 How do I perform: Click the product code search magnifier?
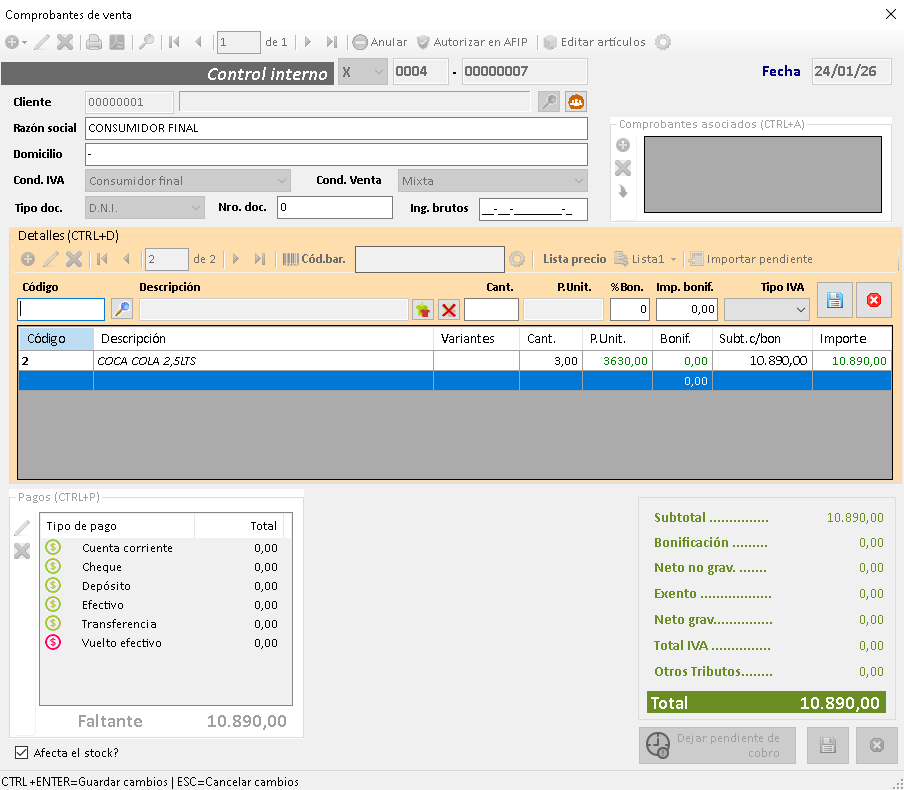tap(121, 310)
